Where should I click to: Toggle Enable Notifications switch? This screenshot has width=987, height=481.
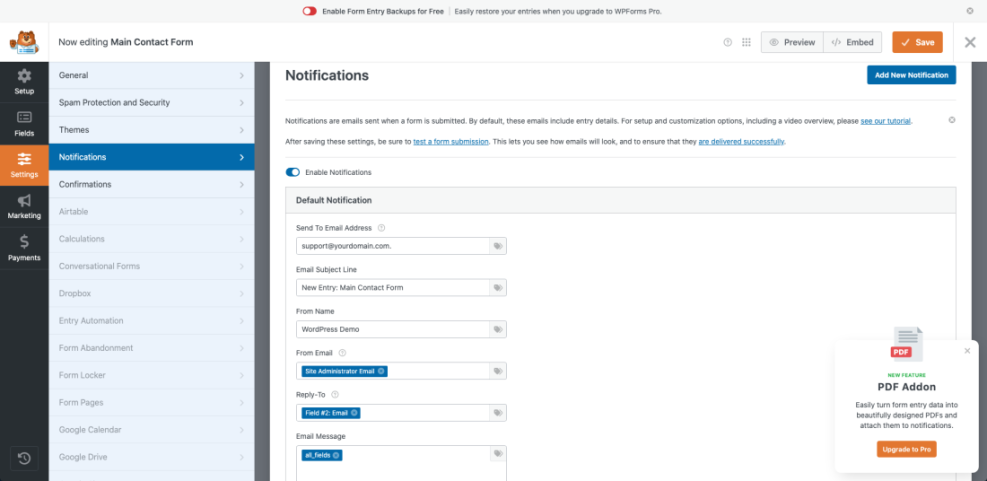(293, 172)
